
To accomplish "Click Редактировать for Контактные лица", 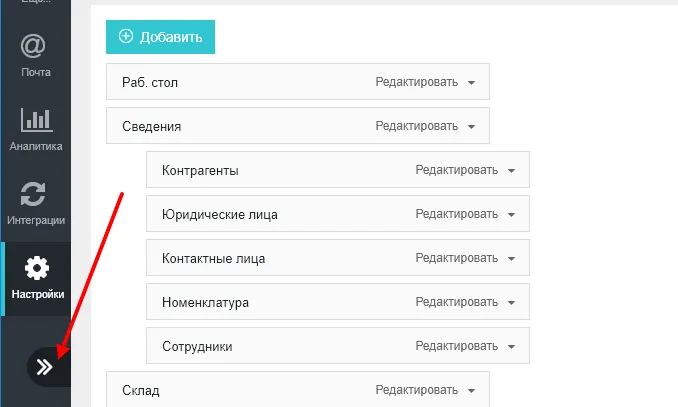I will 457,258.
